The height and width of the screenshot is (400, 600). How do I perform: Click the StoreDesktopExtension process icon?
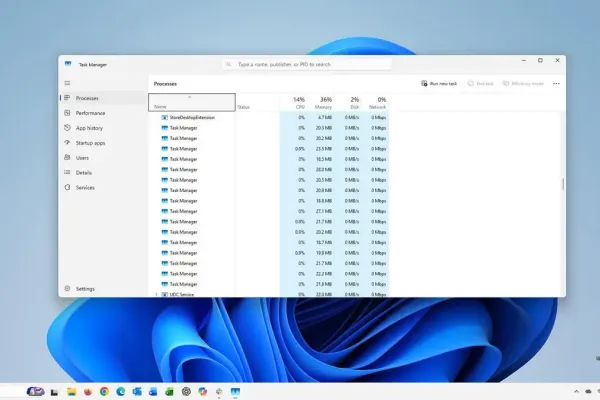(x=165, y=118)
